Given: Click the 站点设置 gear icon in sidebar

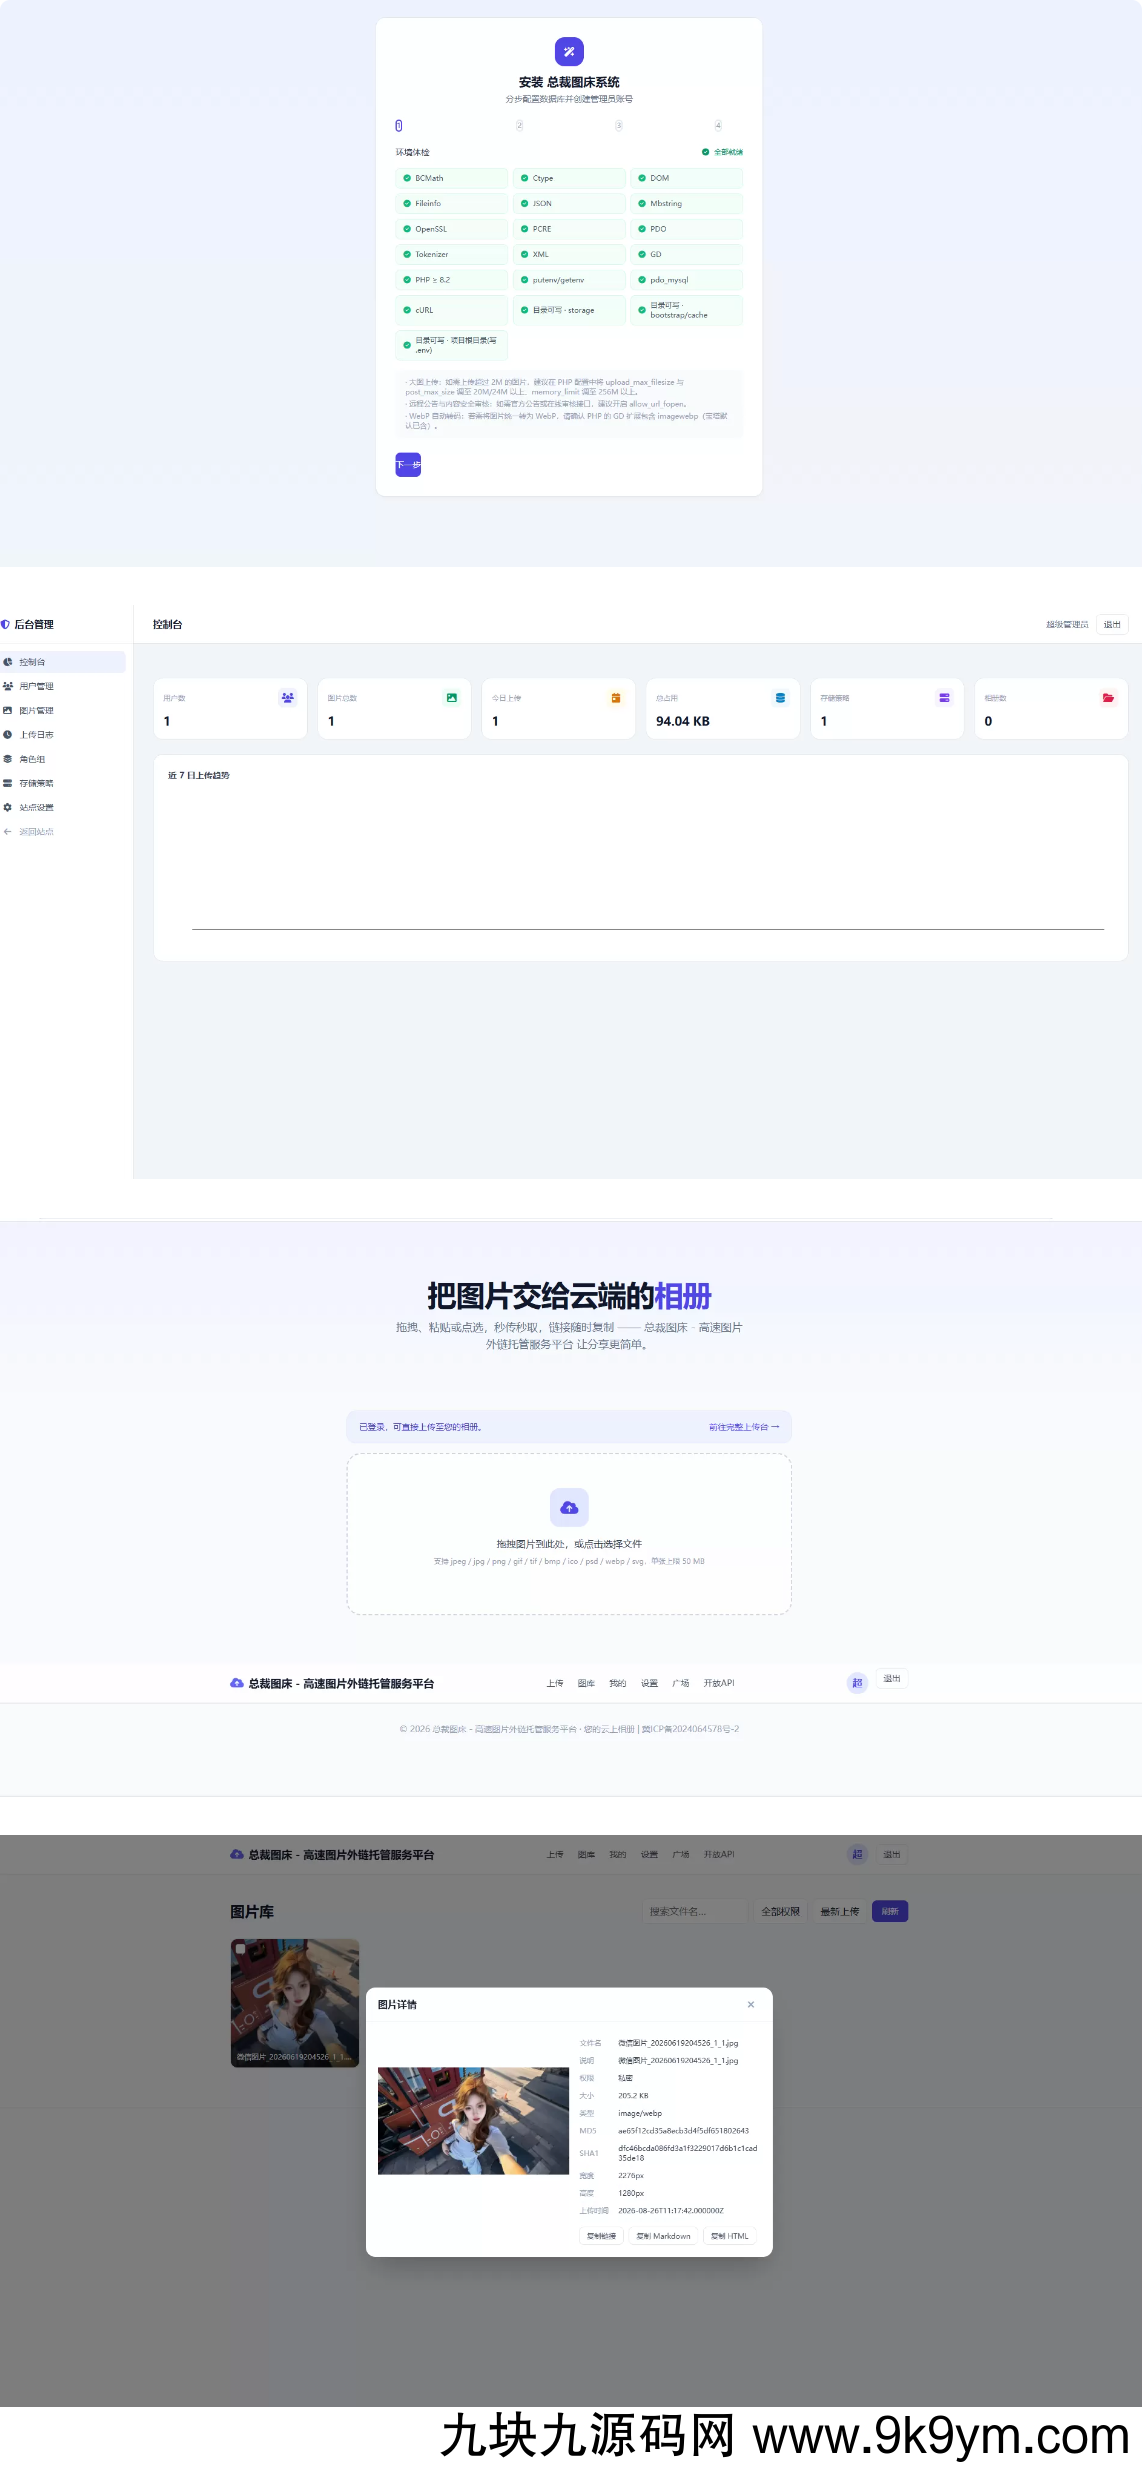Looking at the screenshot, I should 8,807.
